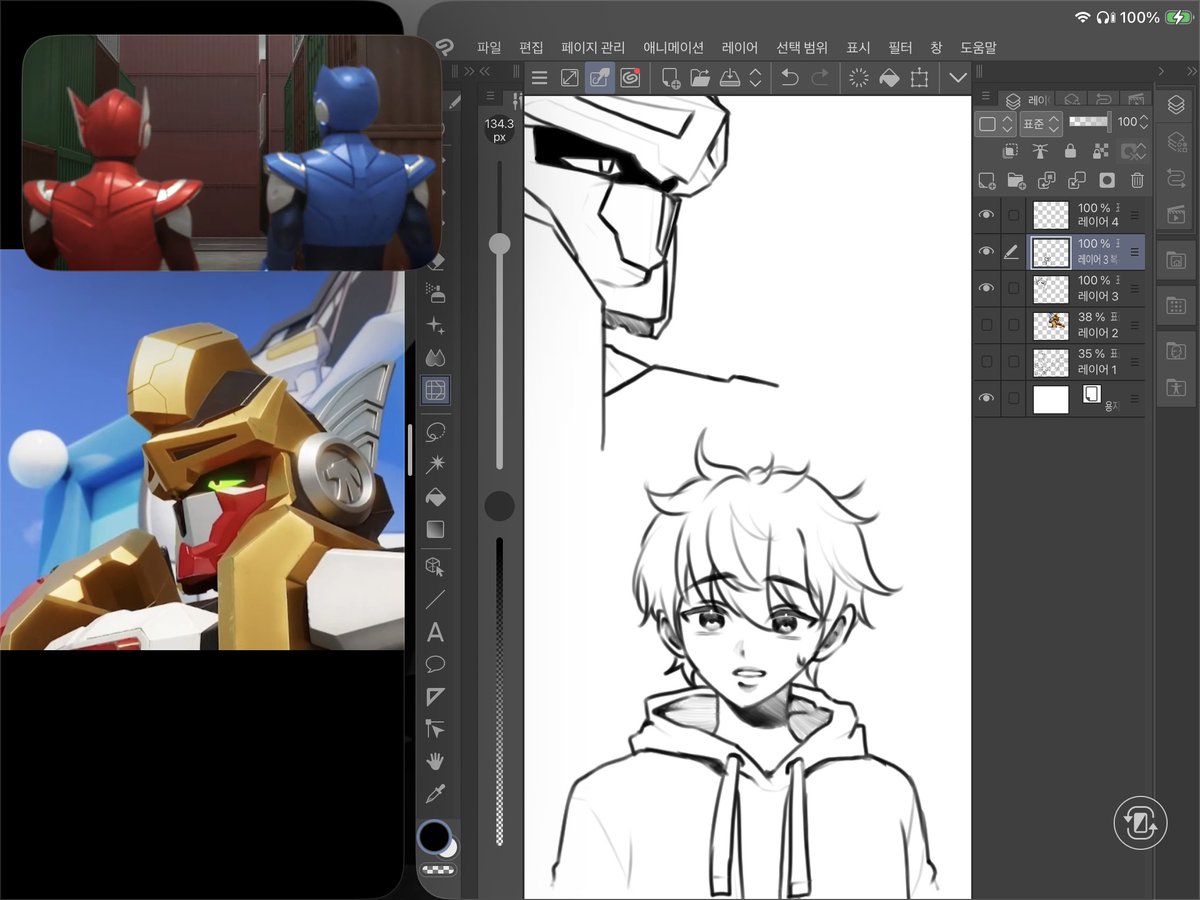Select the Text 'A' tool
The height and width of the screenshot is (900, 1200).
tap(436, 632)
